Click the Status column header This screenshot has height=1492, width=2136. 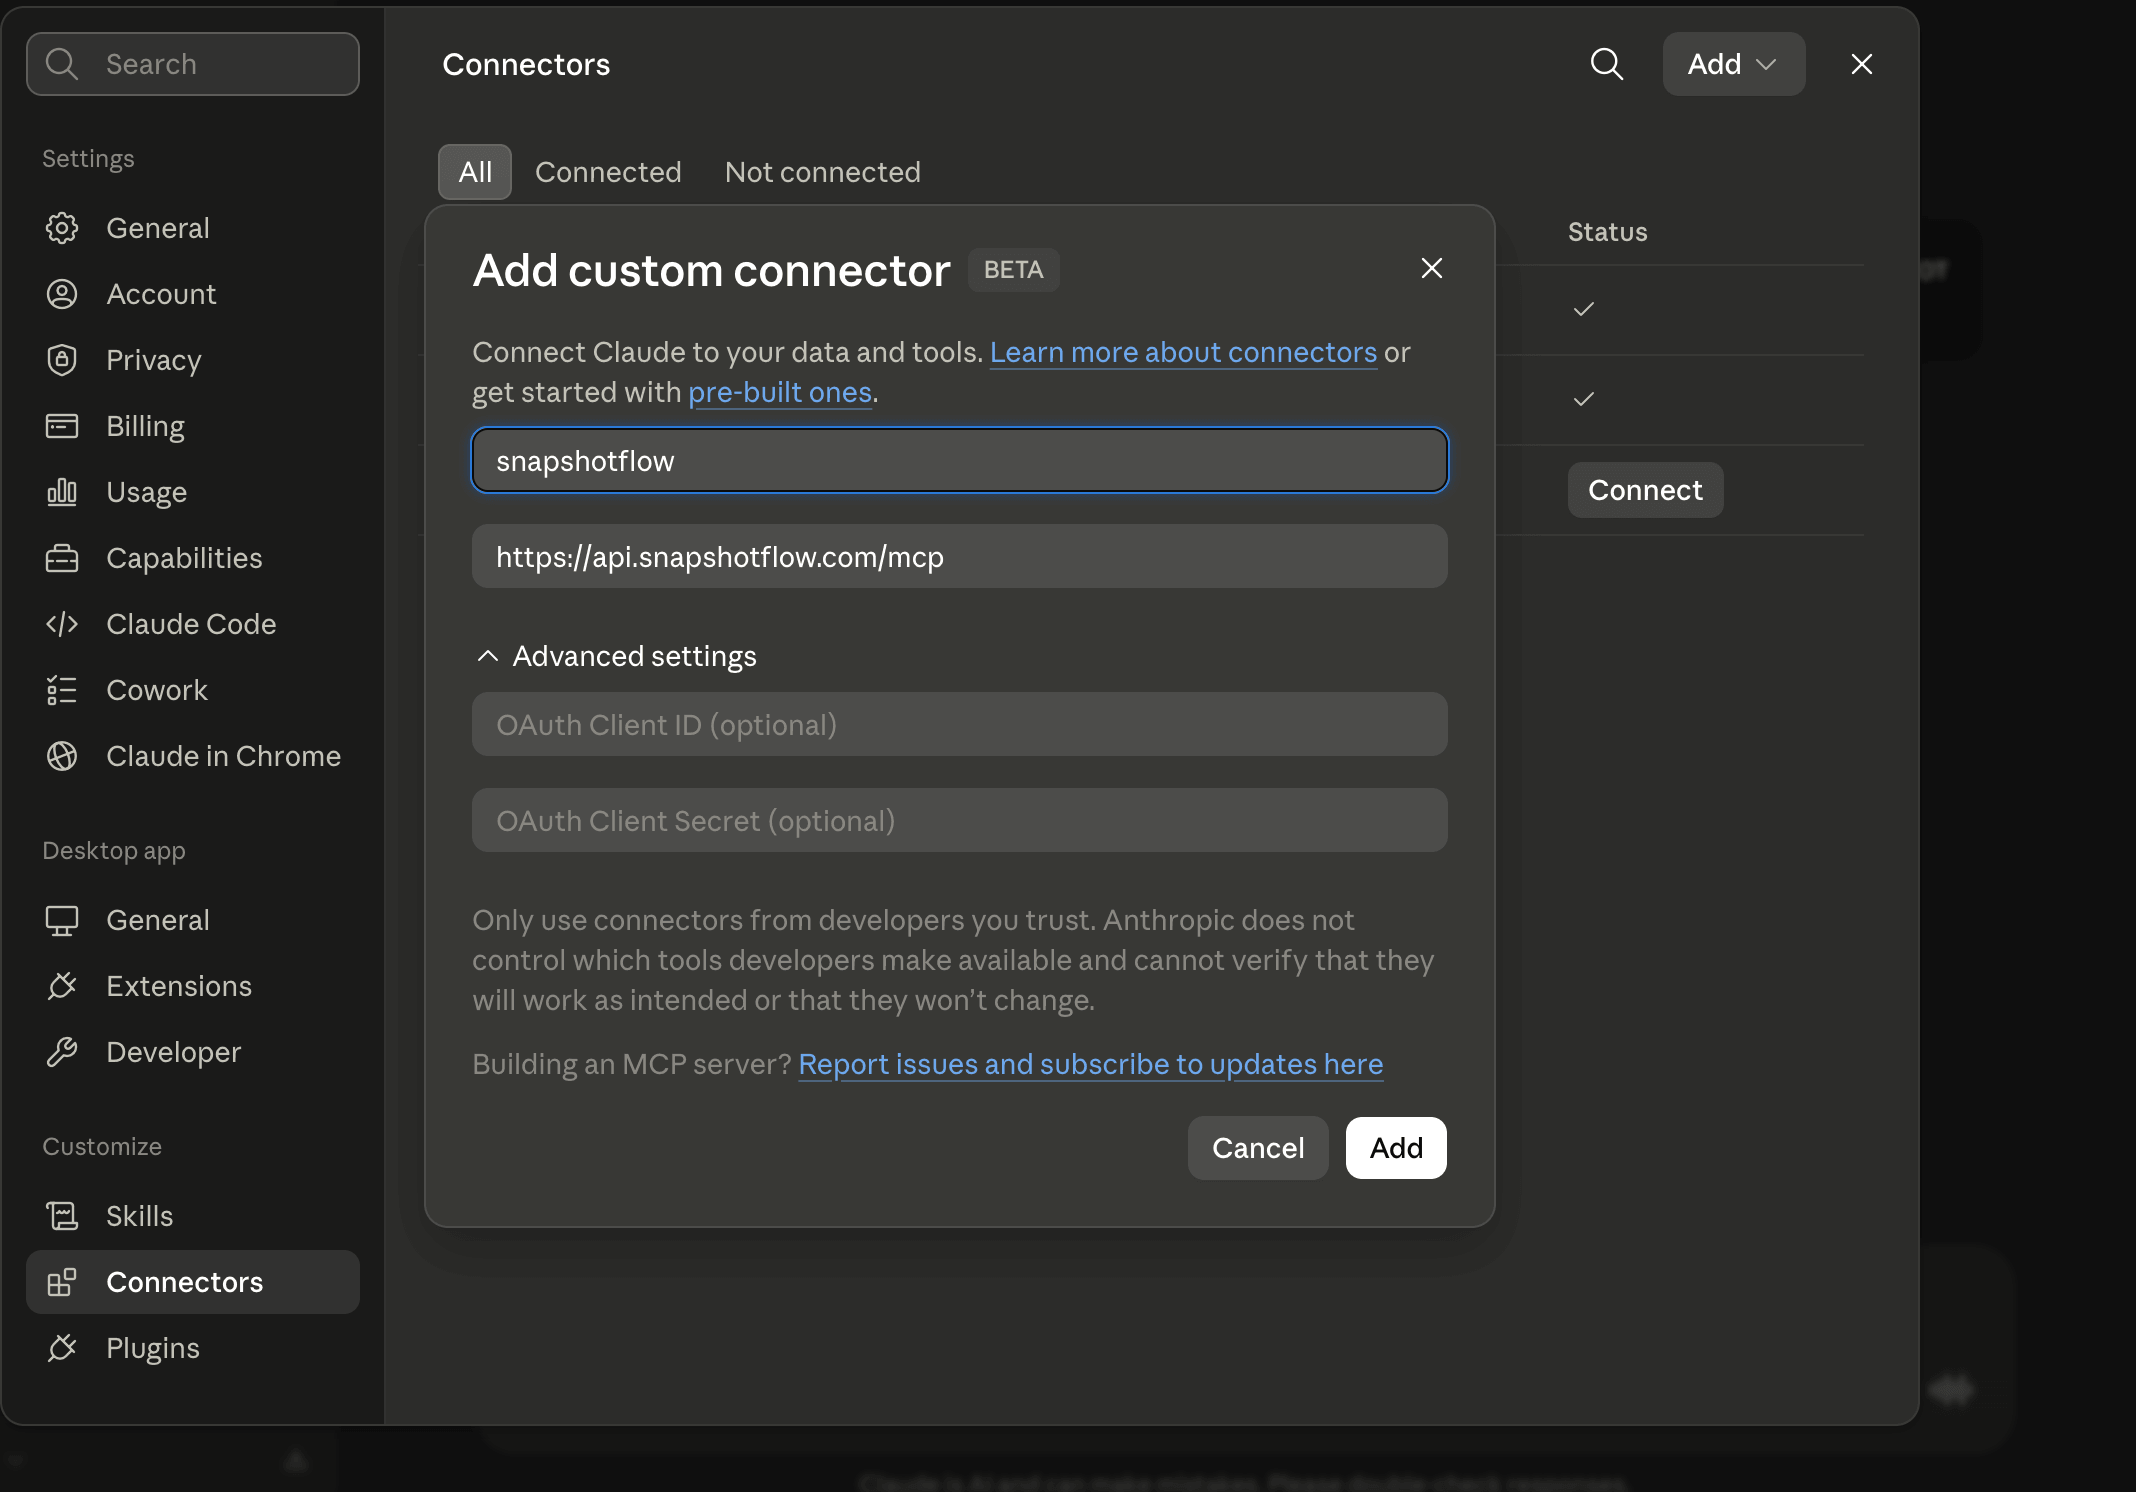pos(1607,232)
